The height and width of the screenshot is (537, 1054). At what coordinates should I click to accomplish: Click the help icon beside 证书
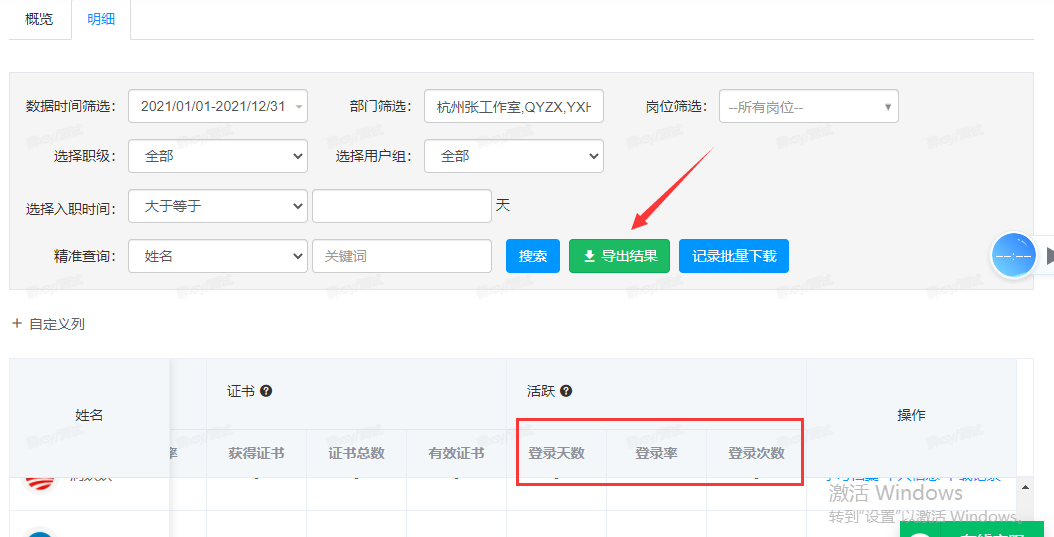(x=266, y=391)
